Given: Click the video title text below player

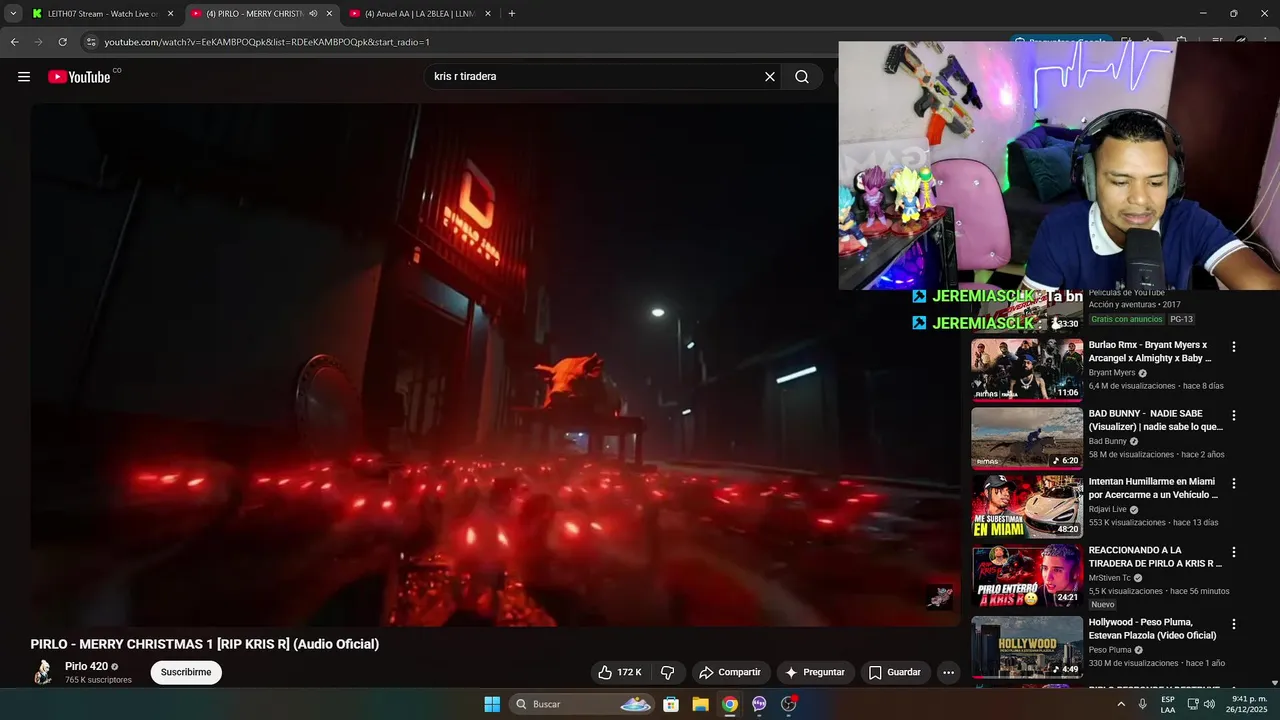Looking at the screenshot, I should (205, 644).
